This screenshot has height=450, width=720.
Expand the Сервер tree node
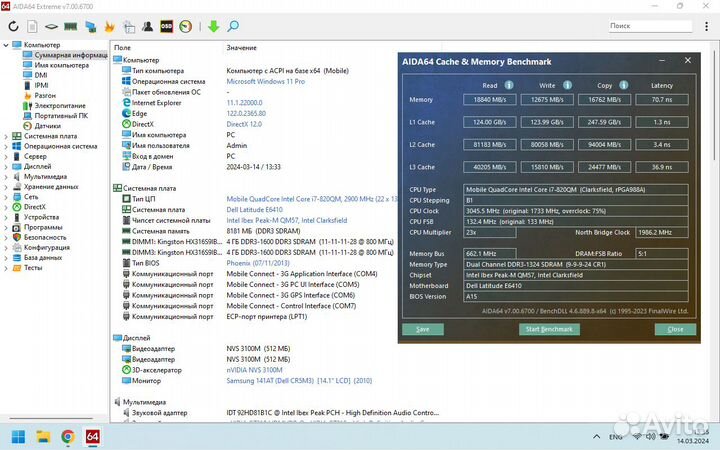(x=6, y=157)
